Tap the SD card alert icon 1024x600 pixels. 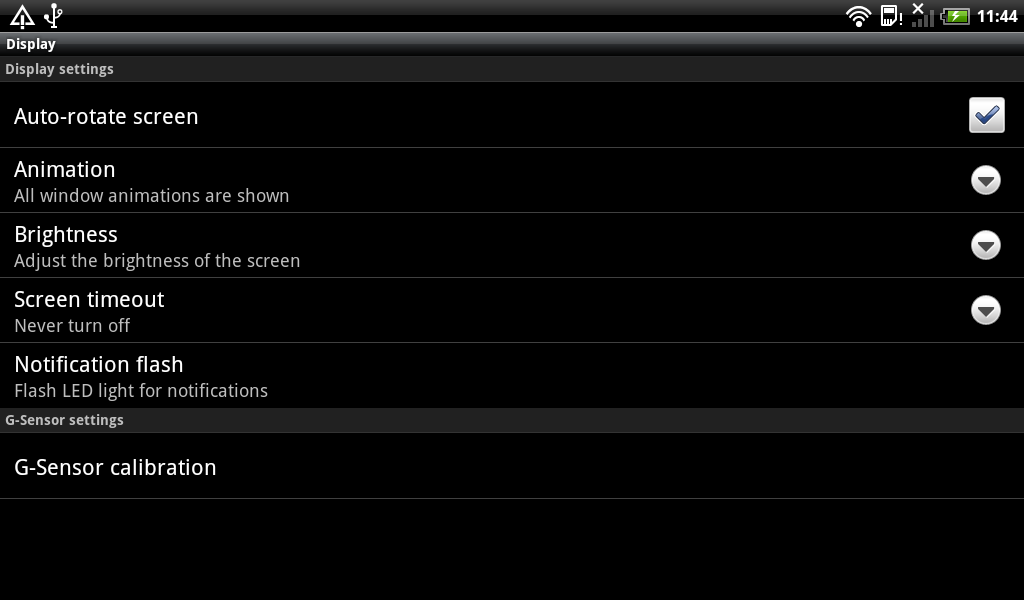tap(891, 16)
